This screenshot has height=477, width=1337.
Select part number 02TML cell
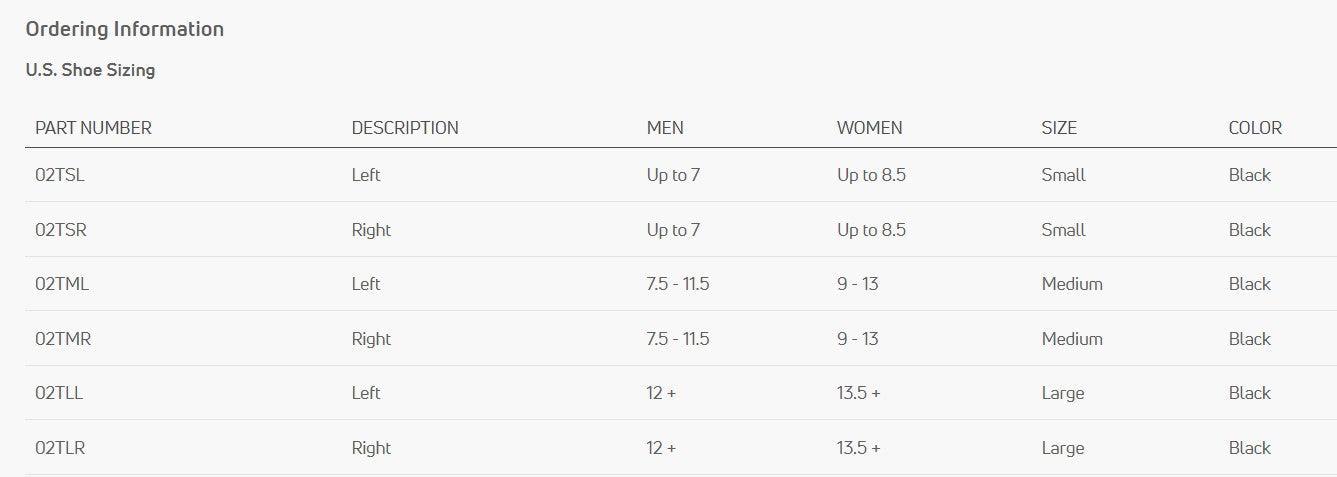coord(62,284)
